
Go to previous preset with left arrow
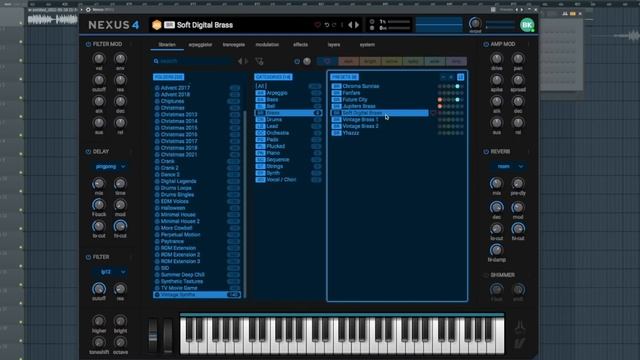[x=350, y=25]
